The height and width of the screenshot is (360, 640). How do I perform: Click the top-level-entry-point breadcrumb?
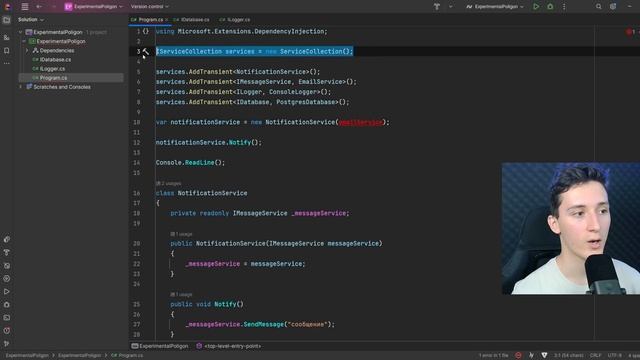(x=229, y=346)
